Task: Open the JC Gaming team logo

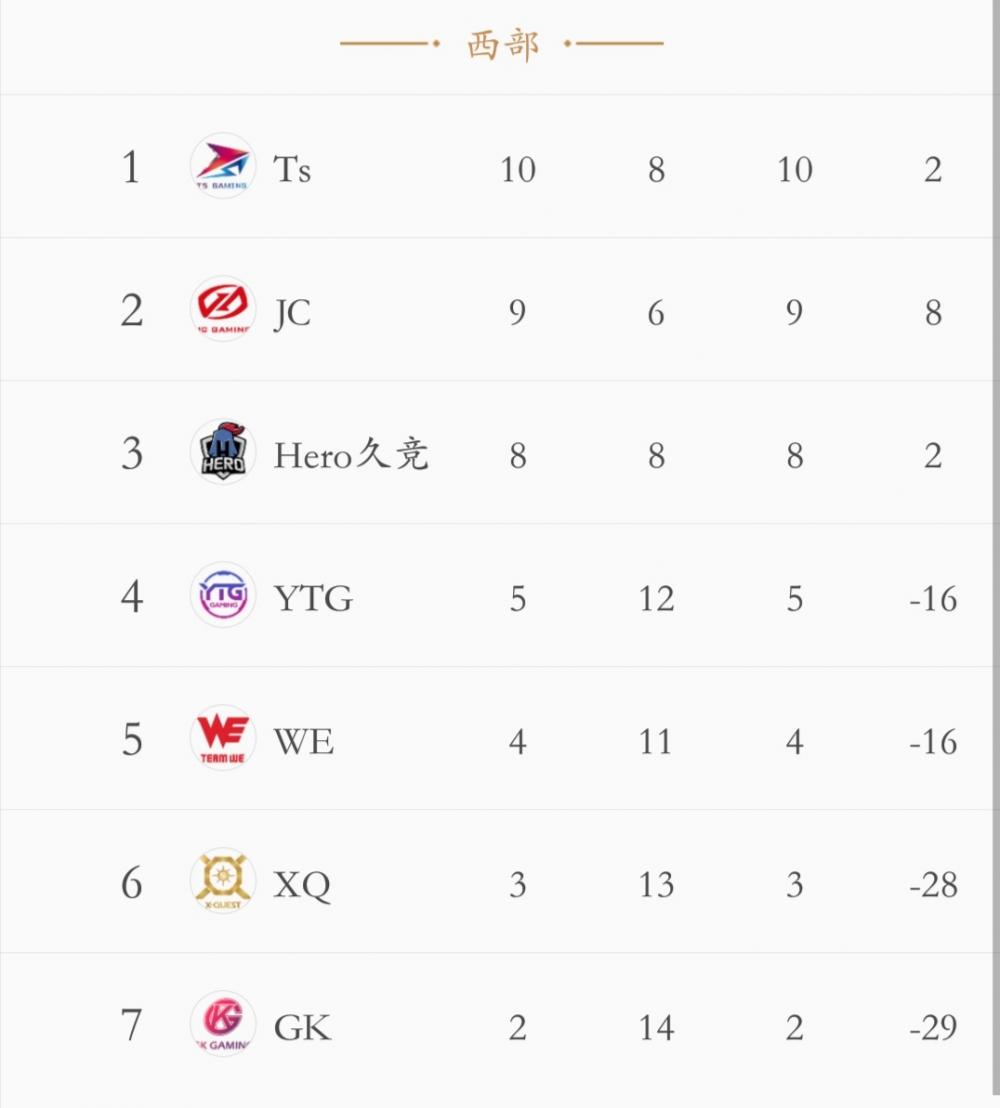Action: pyautogui.click(x=222, y=309)
